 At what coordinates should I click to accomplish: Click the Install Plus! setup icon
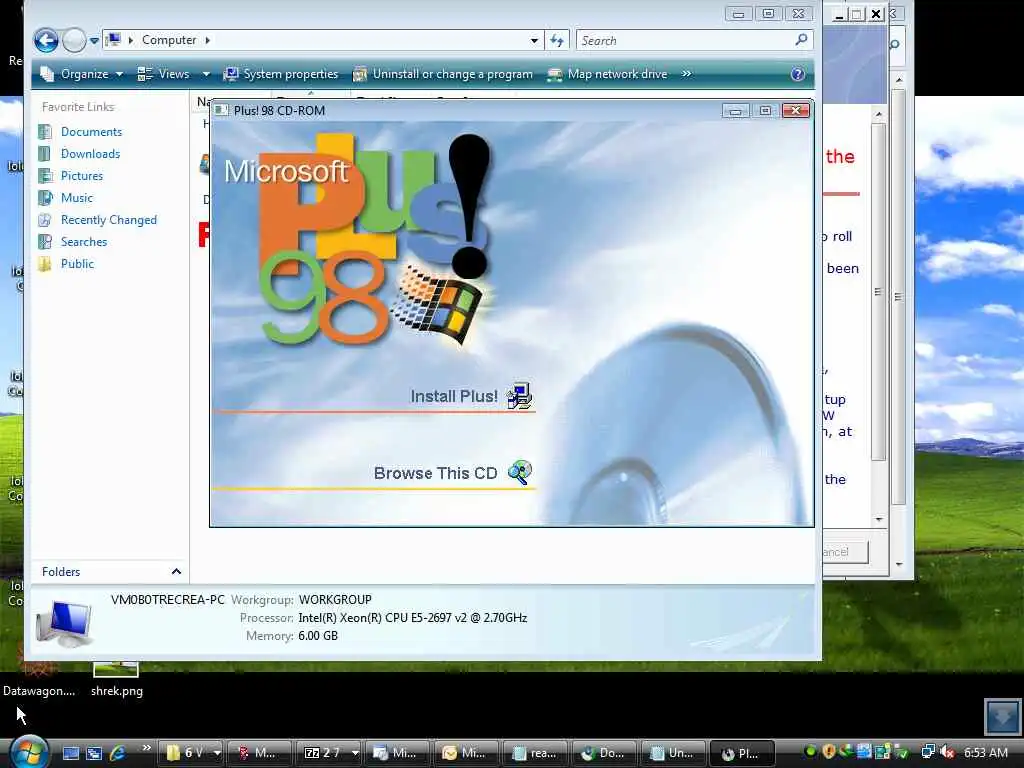coord(519,396)
